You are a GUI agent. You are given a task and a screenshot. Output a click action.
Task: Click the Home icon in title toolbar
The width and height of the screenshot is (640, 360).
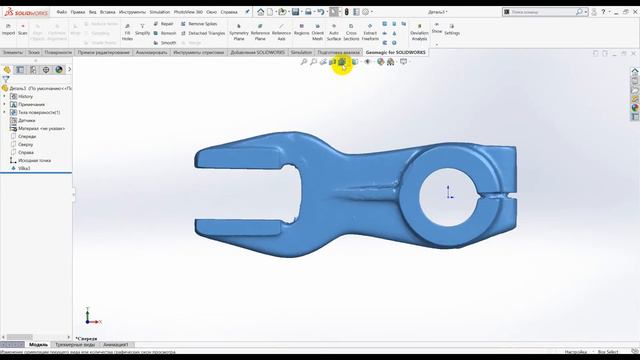[x=260, y=12]
